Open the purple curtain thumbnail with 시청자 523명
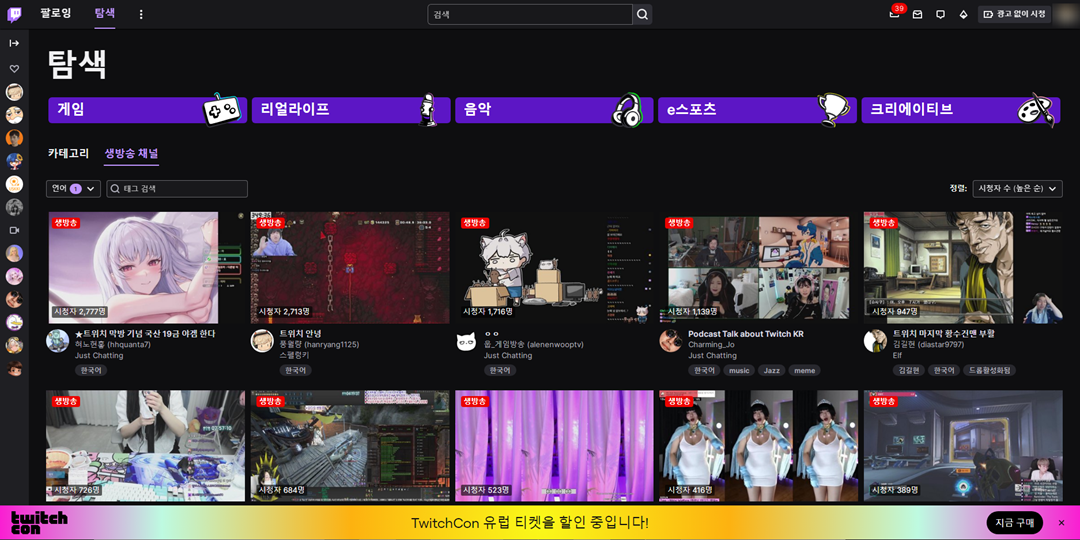Screen dimensions: 1080x540 (554, 446)
